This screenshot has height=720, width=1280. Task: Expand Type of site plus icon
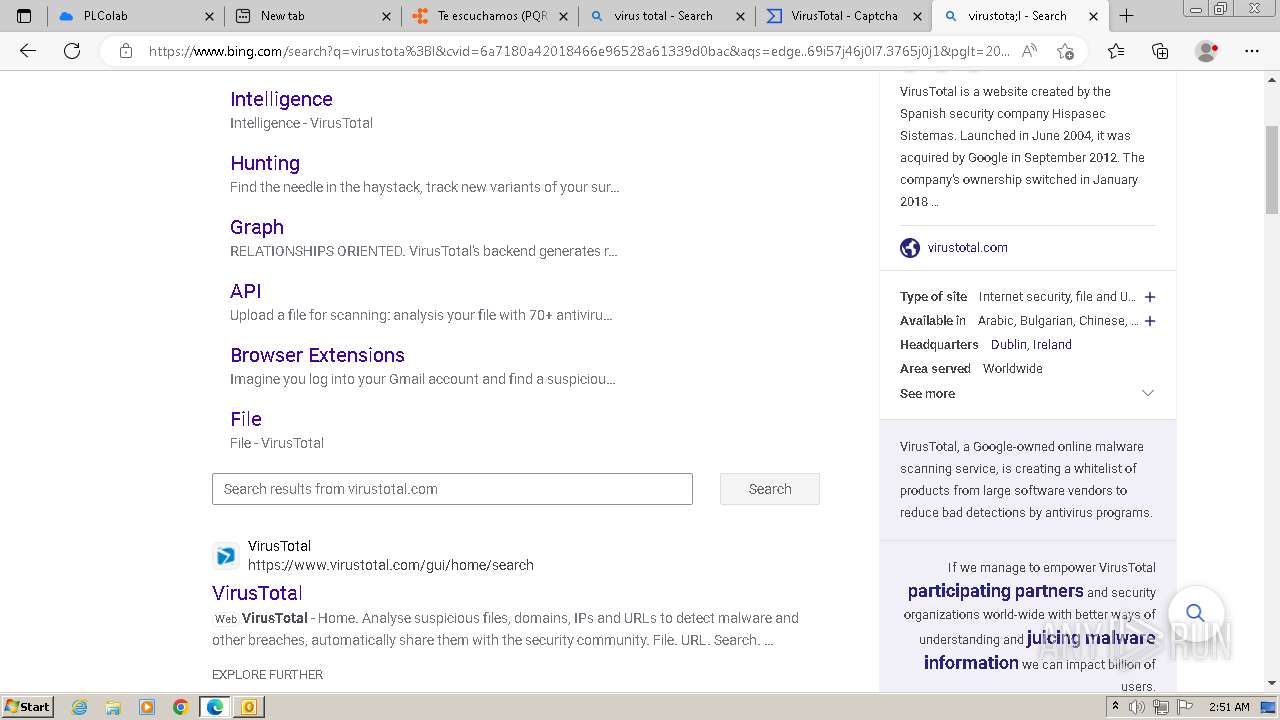pyautogui.click(x=1150, y=297)
